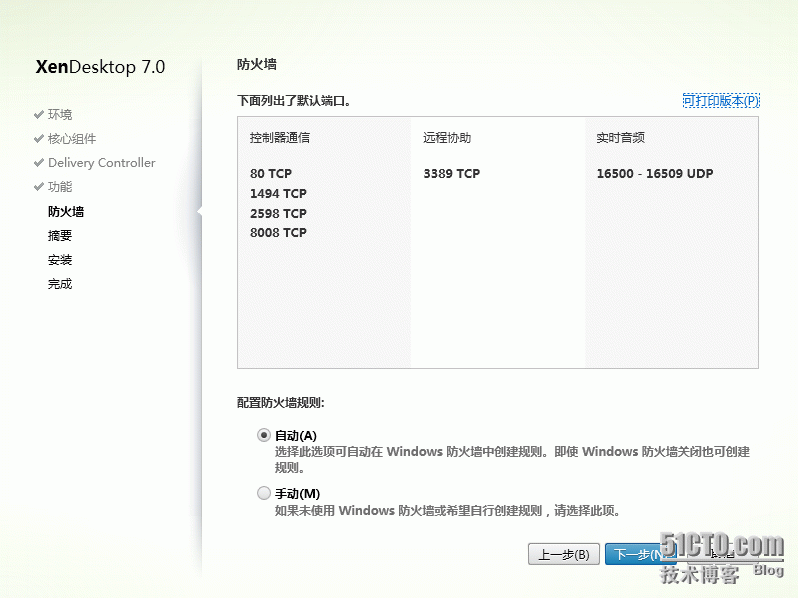Click the 3389 TCP port entry
The height and width of the screenshot is (598, 798).
click(451, 174)
